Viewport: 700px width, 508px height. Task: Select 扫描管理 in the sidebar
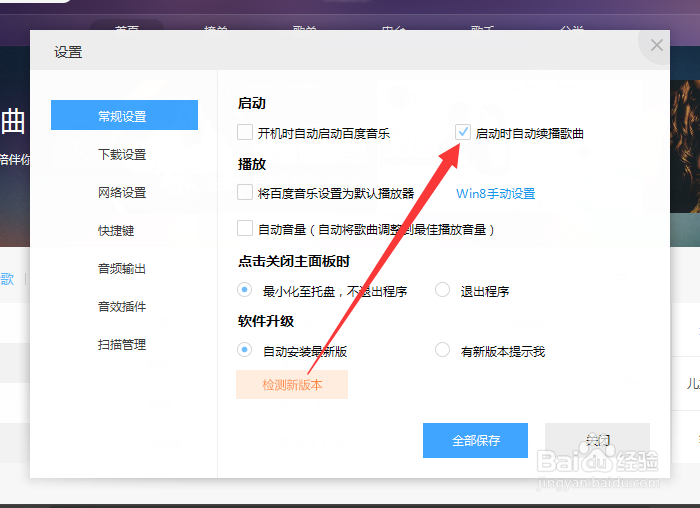click(x=122, y=344)
